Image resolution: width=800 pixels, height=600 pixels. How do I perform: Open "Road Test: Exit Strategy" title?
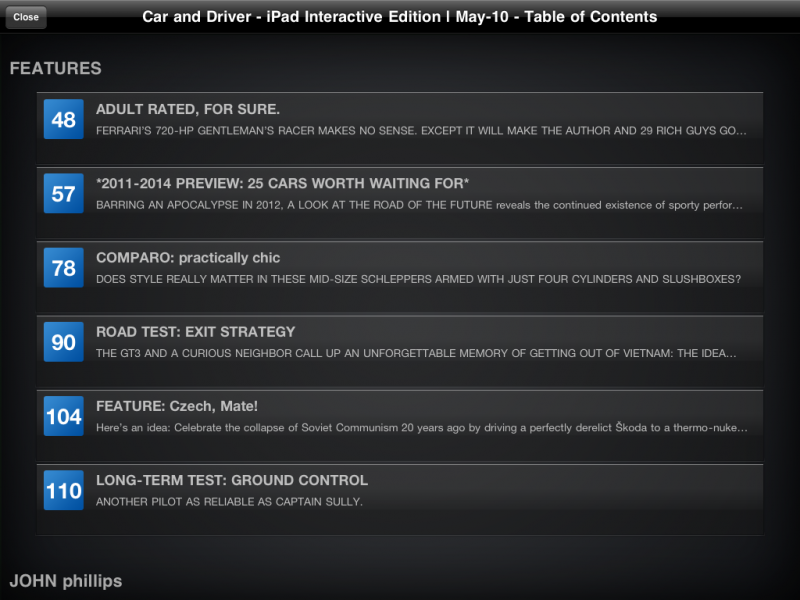tap(195, 332)
